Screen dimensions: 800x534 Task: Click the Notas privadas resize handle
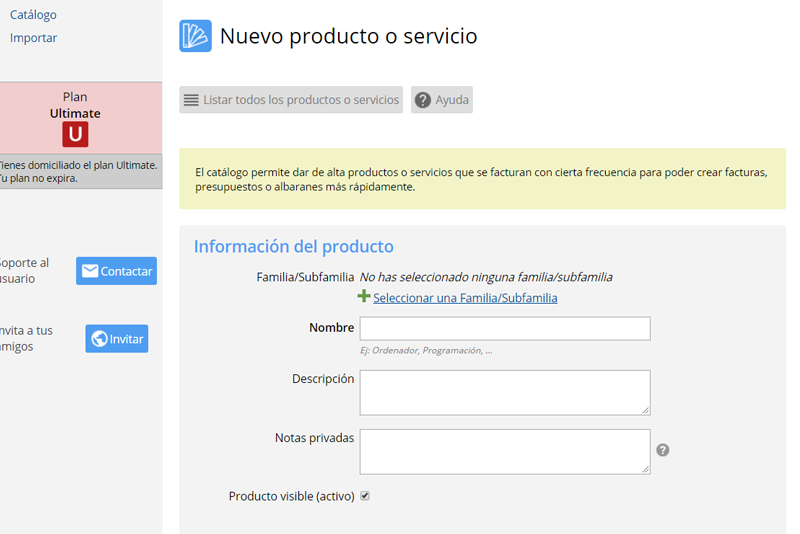point(645,469)
